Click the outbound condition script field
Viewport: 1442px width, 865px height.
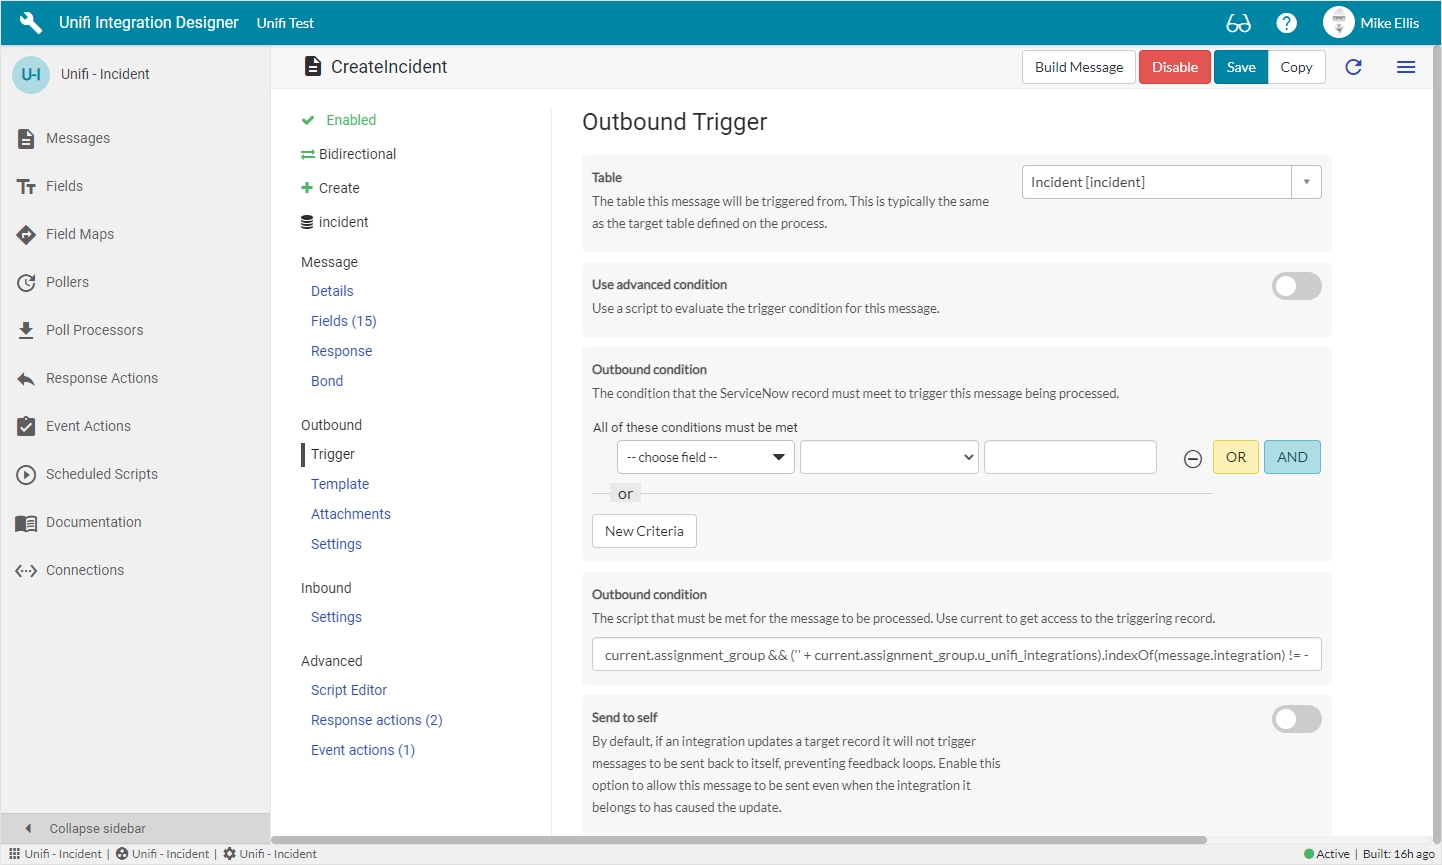point(956,655)
